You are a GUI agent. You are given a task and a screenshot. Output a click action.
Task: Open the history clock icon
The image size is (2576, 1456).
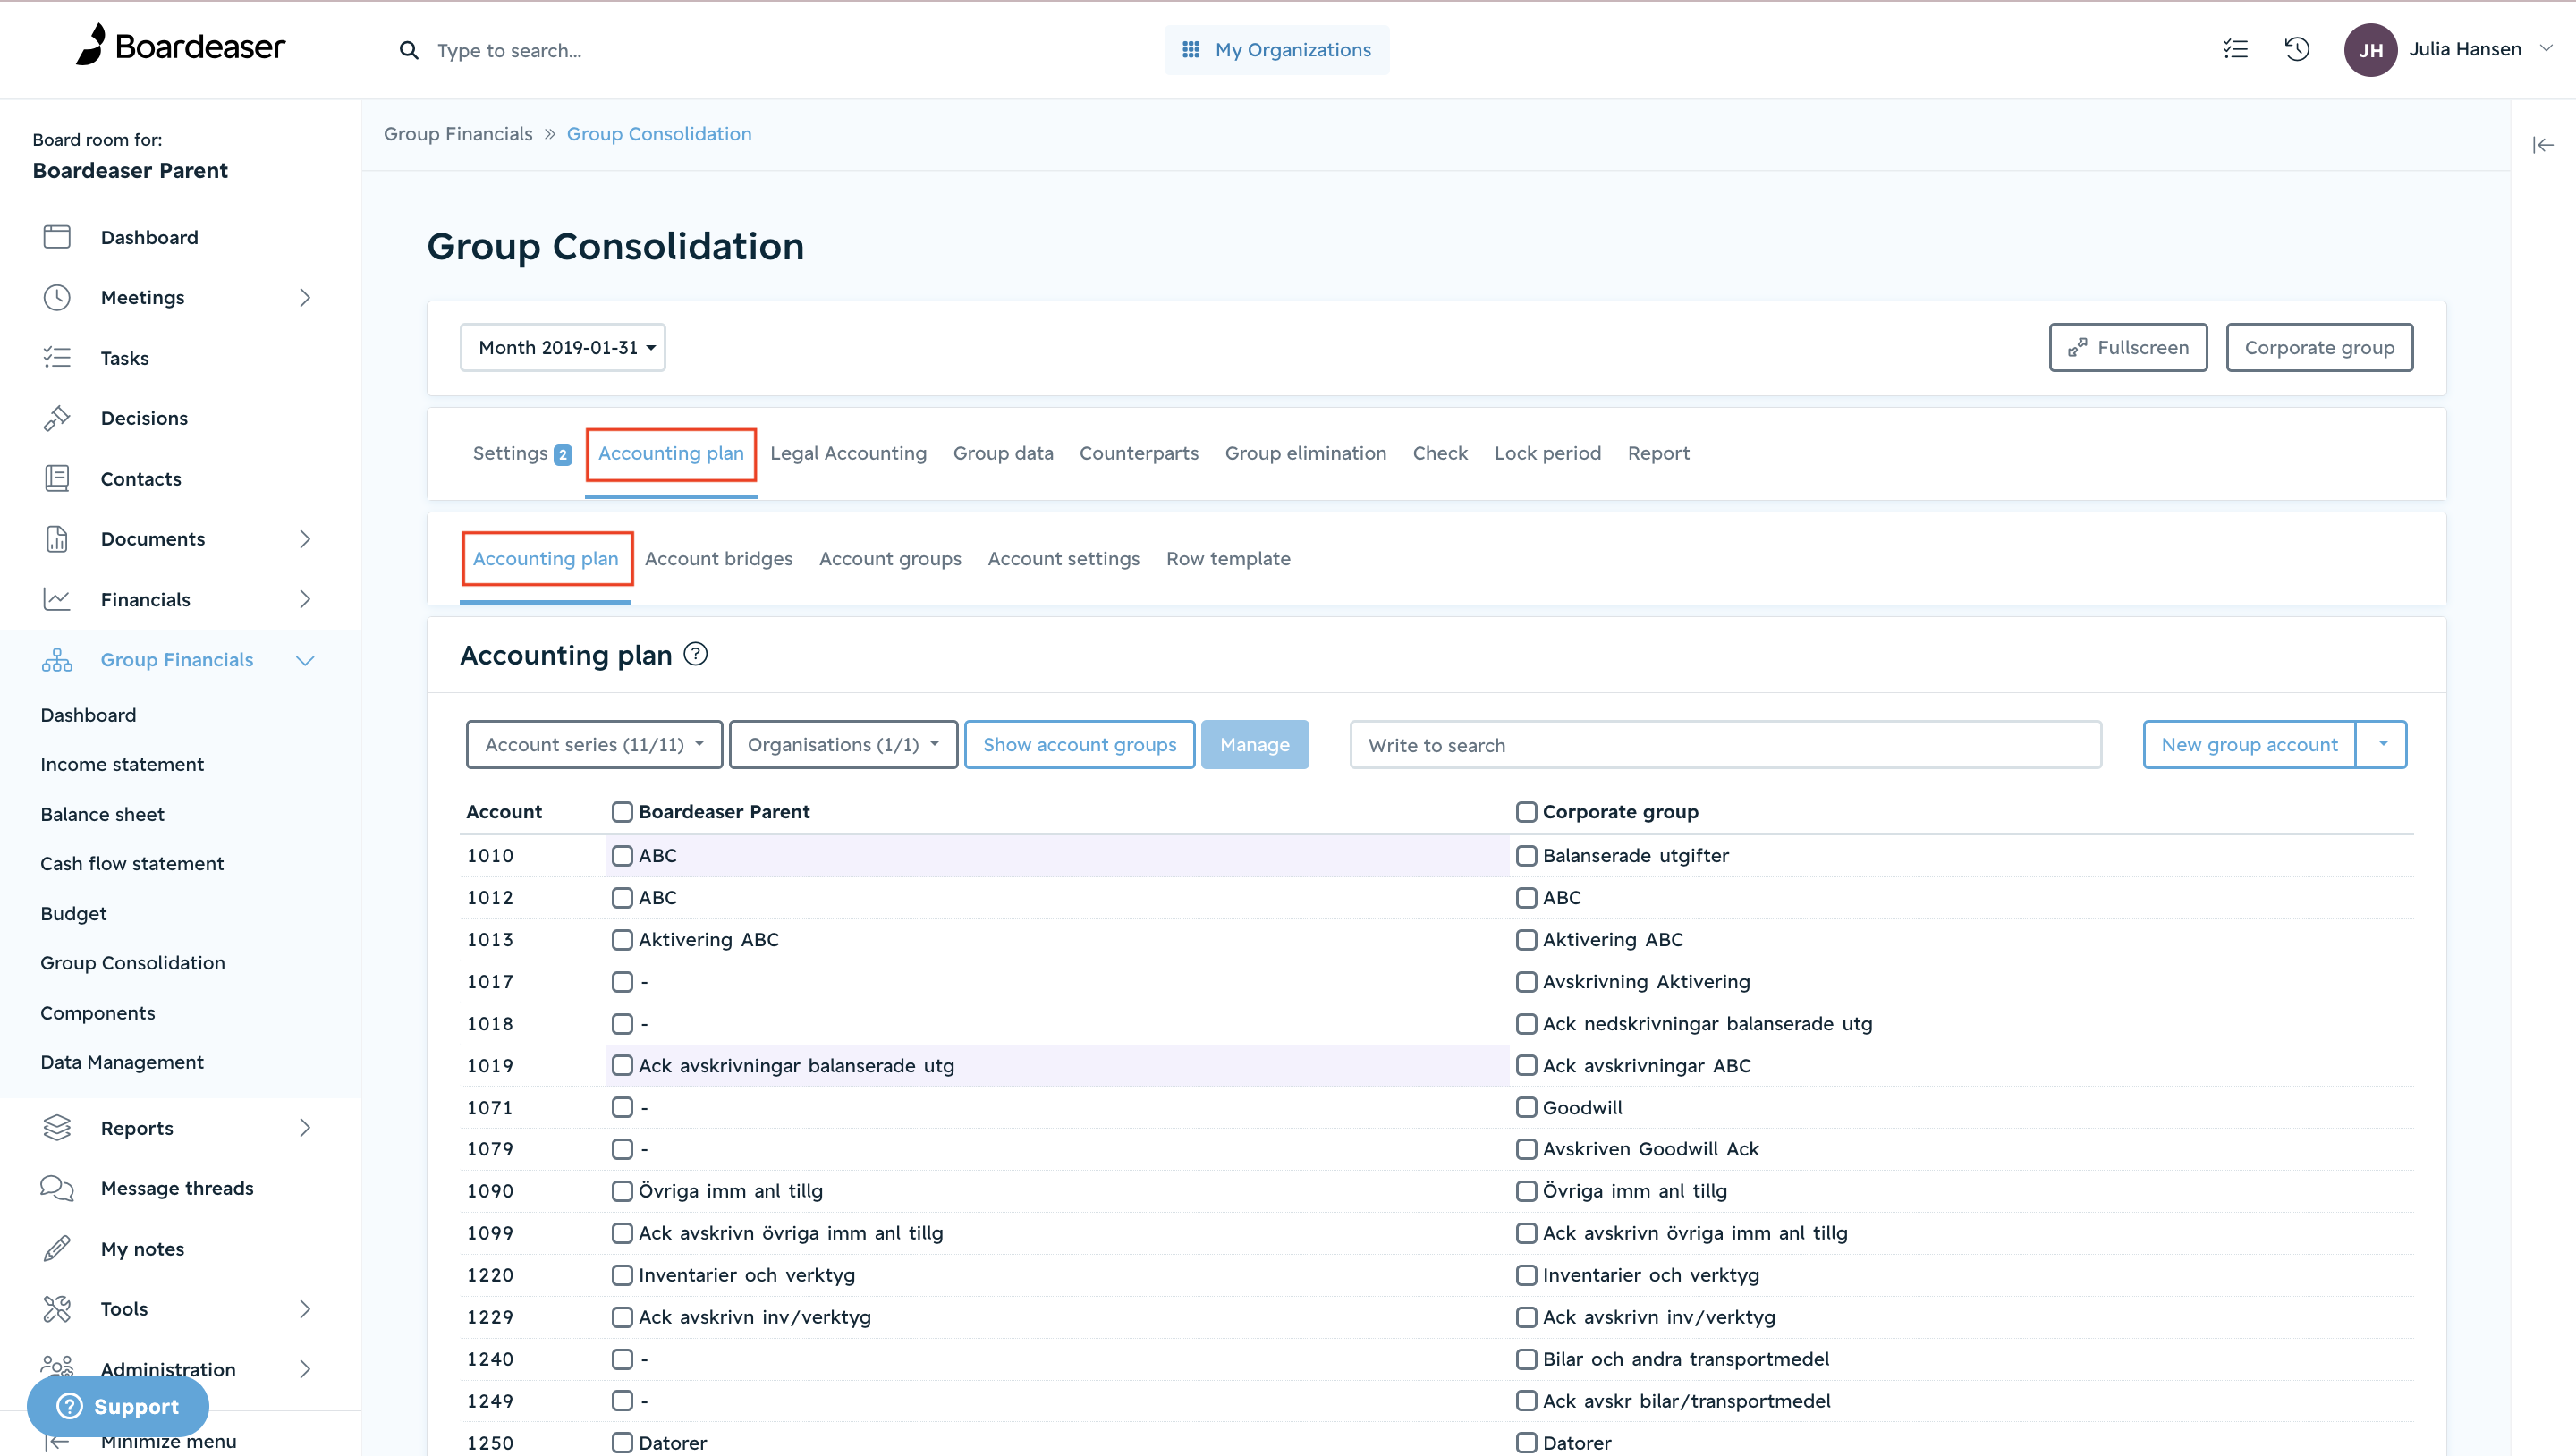tap(2297, 49)
